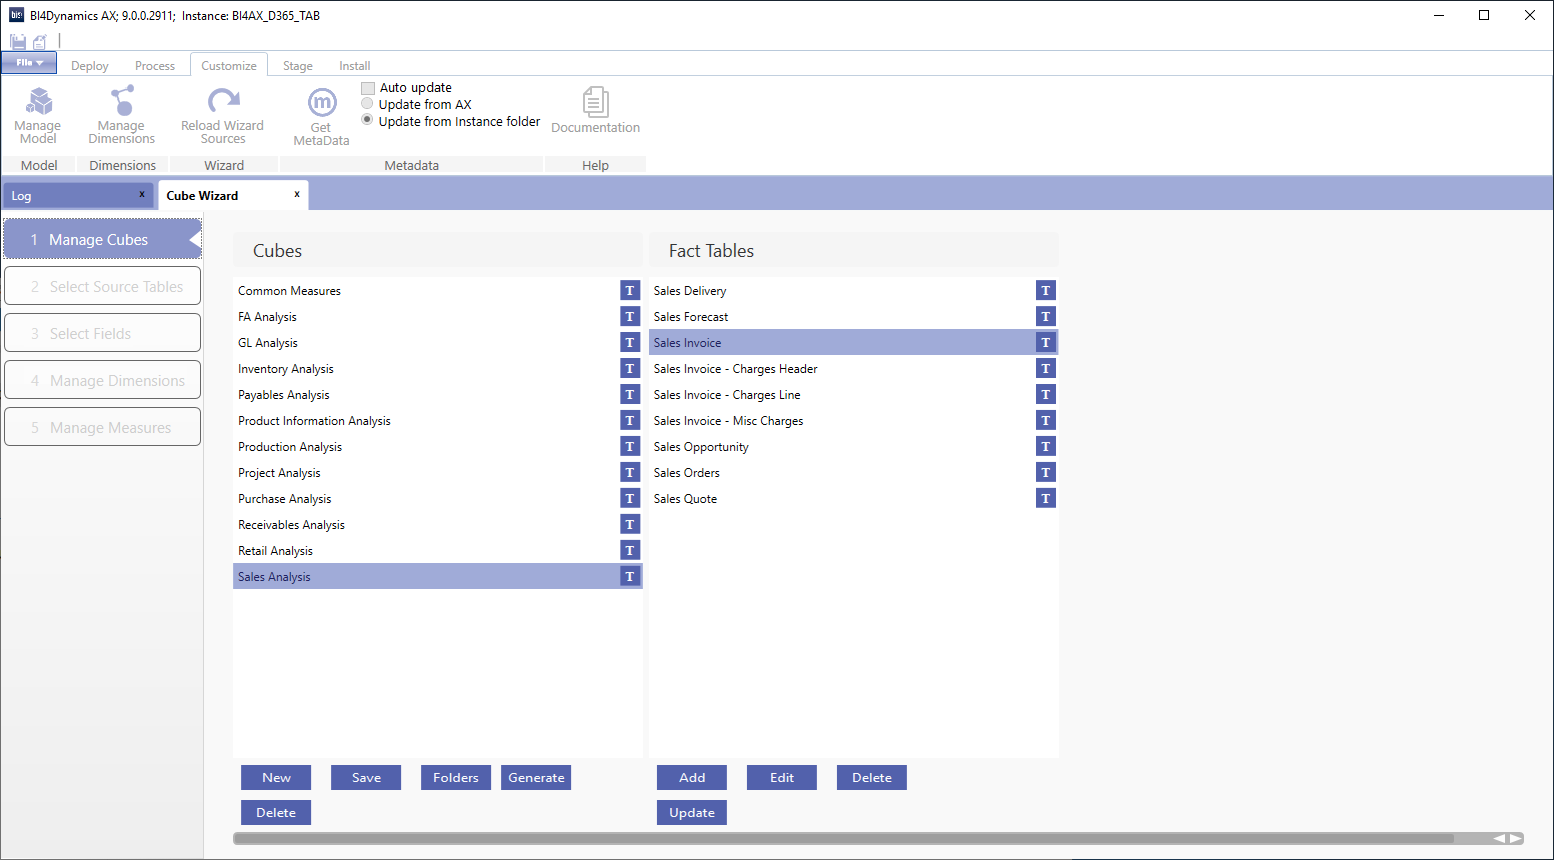Screen dimensions: 1554x860
Task: Close the Cube Wizard tab
Action: (x=297, y=194)
